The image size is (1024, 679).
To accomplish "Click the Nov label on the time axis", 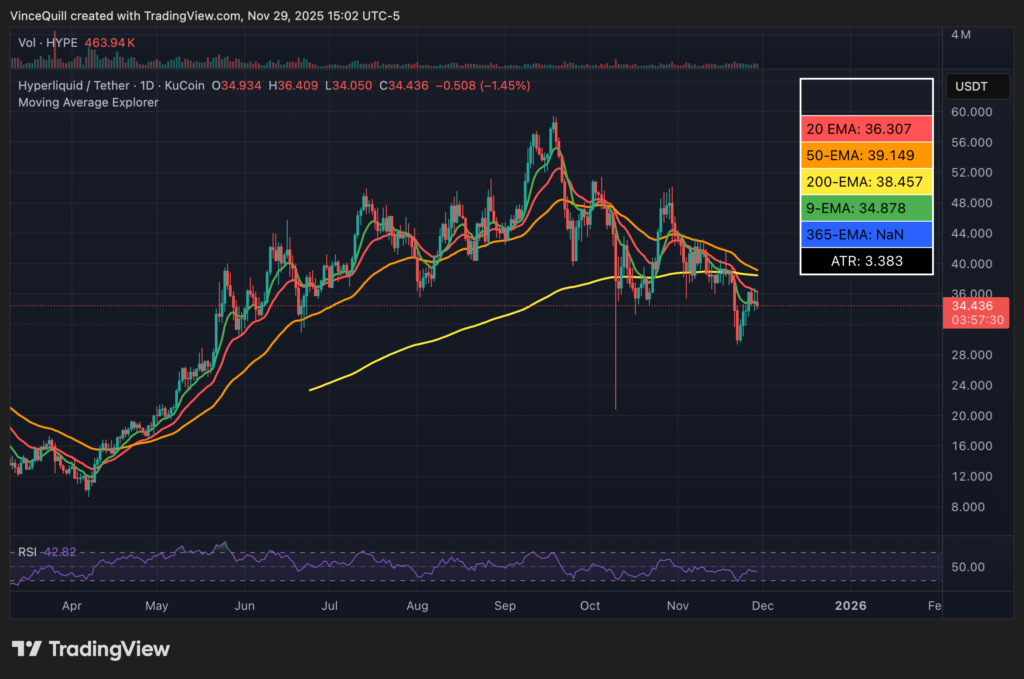I will [x=677, y=606].
